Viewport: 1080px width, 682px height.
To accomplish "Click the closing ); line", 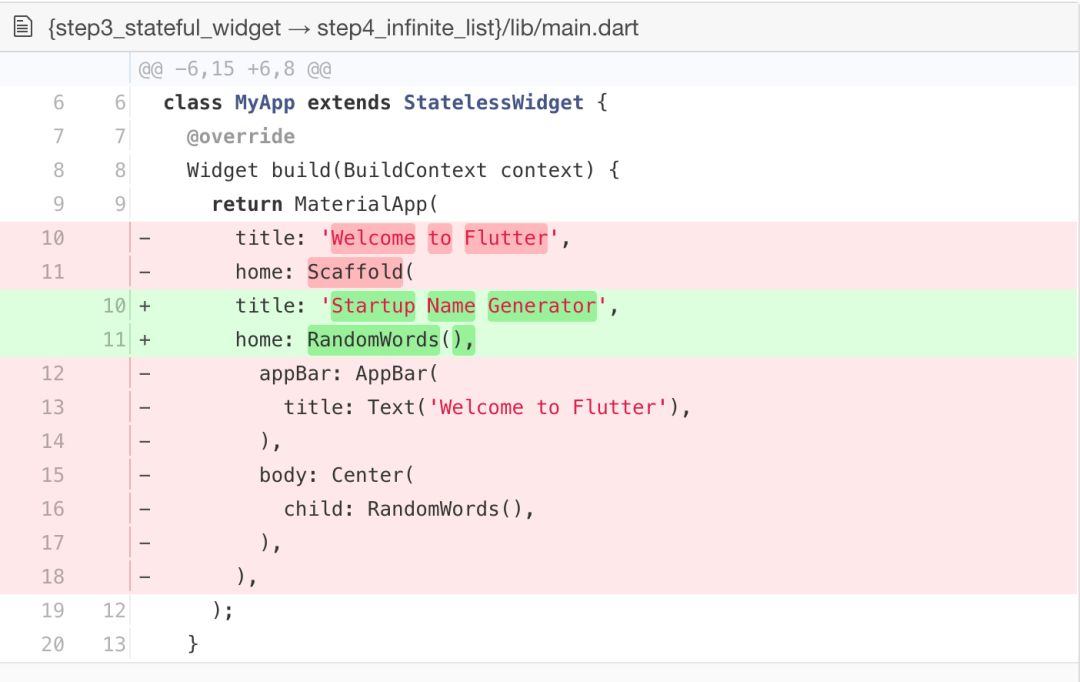I will click(x=222, y=610).
